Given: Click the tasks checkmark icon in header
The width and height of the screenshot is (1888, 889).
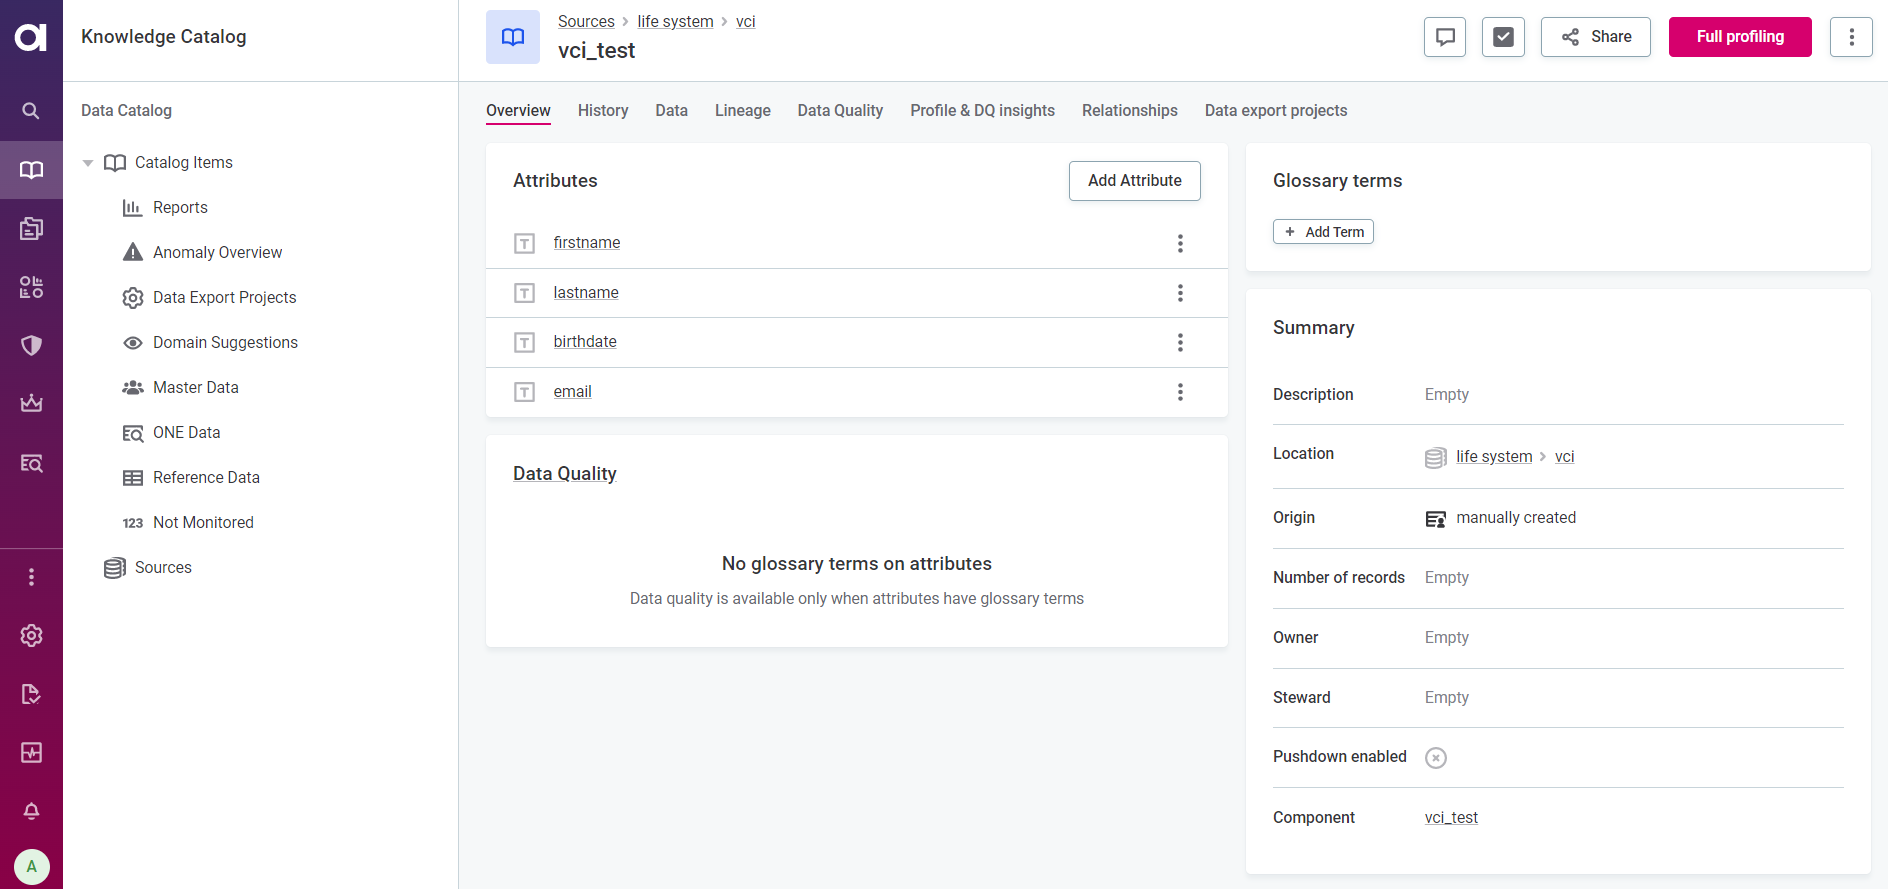Looking at the screenshot, I should [1502, 37].
